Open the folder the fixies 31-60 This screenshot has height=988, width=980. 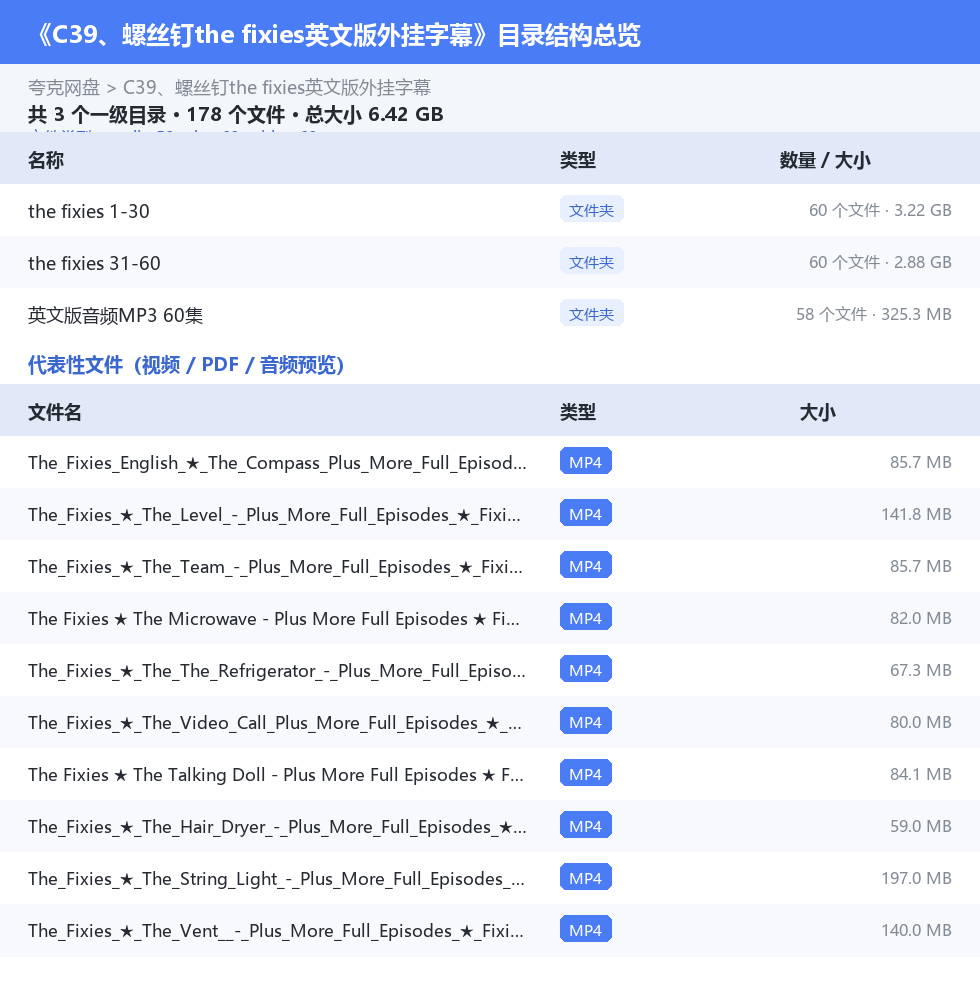coord(94,263)
